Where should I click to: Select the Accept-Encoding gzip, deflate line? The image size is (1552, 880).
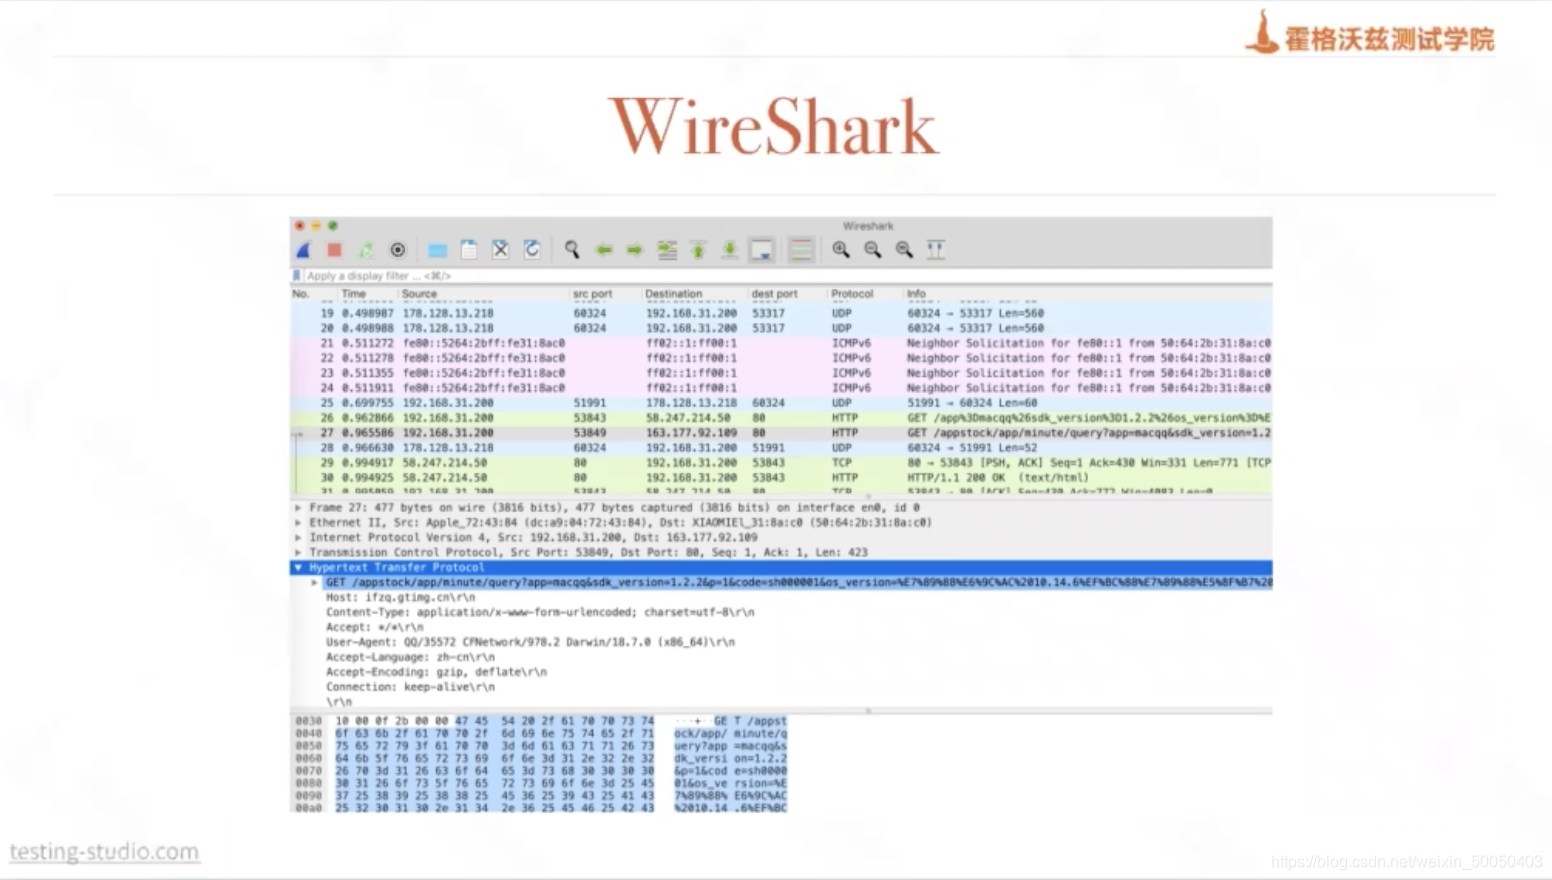click(436, 672)
